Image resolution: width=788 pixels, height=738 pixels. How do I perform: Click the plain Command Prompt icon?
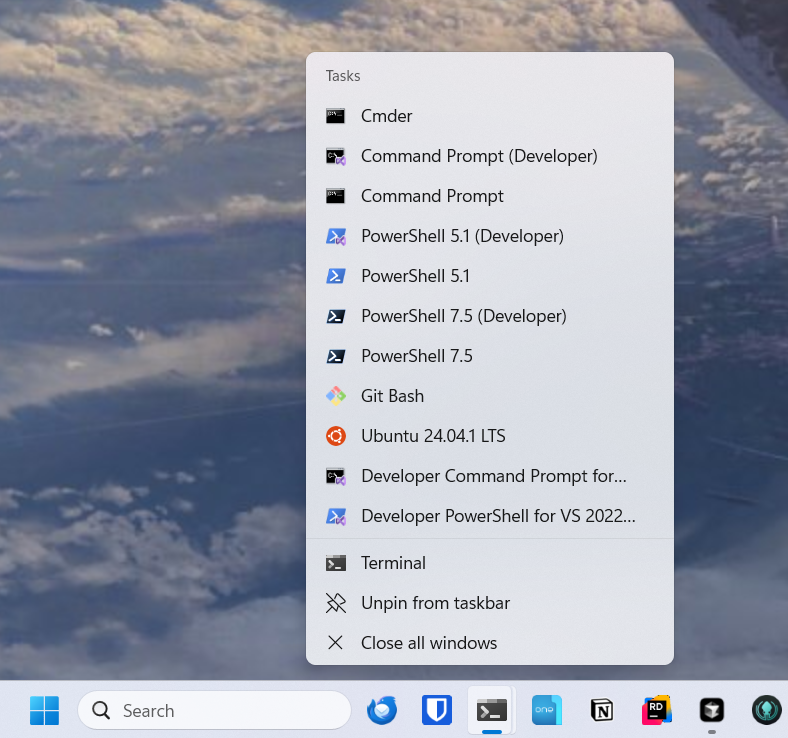coord(335,196)
